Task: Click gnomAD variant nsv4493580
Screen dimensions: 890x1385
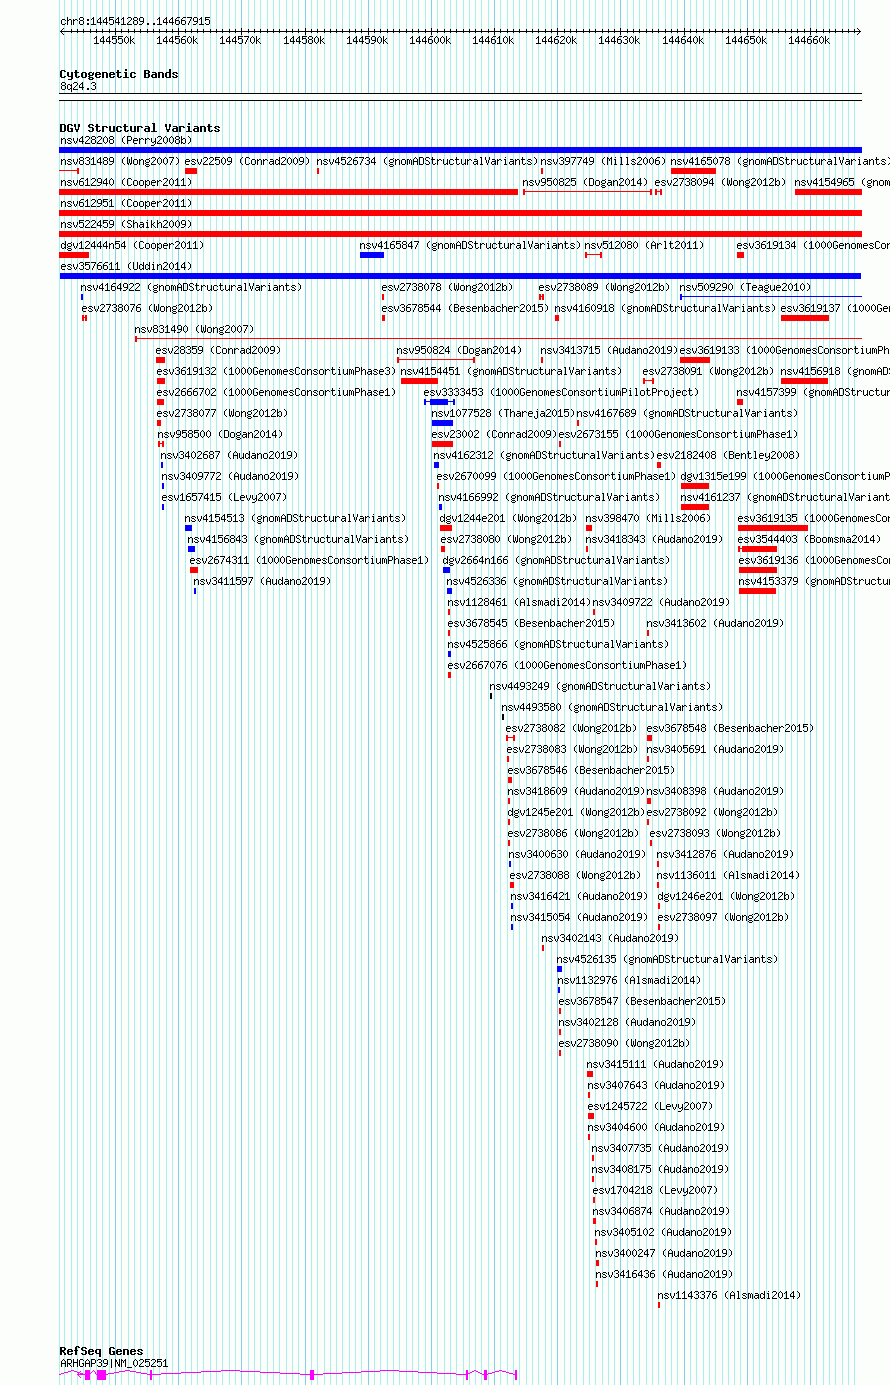Action: point(612,707)
